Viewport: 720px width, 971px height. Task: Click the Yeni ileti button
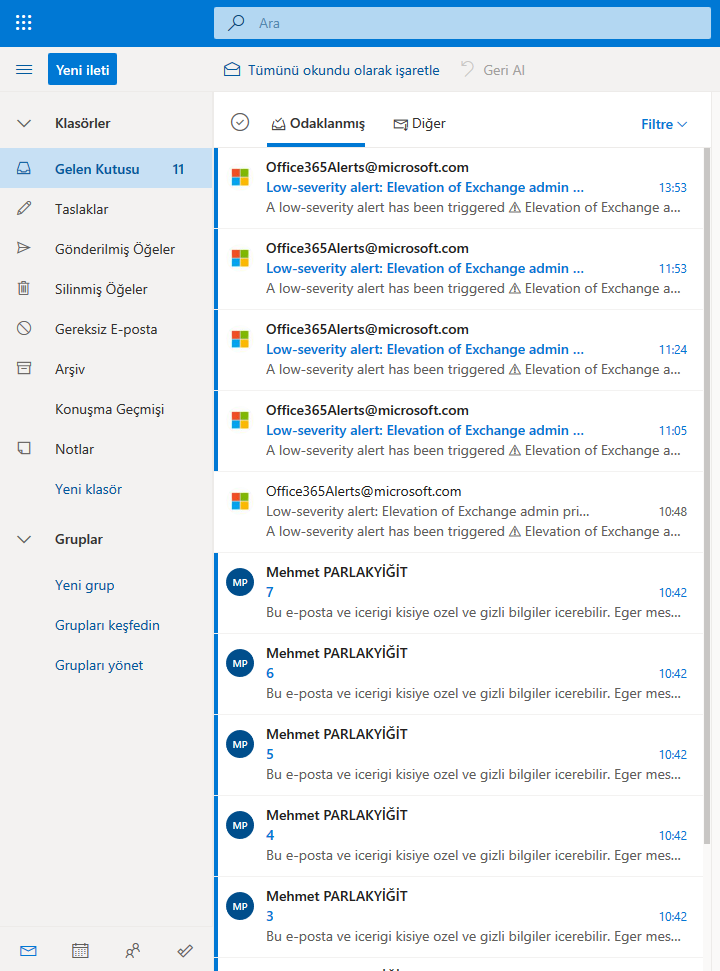(82, 69)
